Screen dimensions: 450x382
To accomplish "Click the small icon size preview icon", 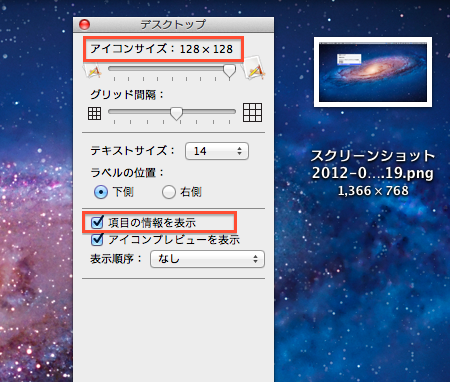I will pos(93,71).
